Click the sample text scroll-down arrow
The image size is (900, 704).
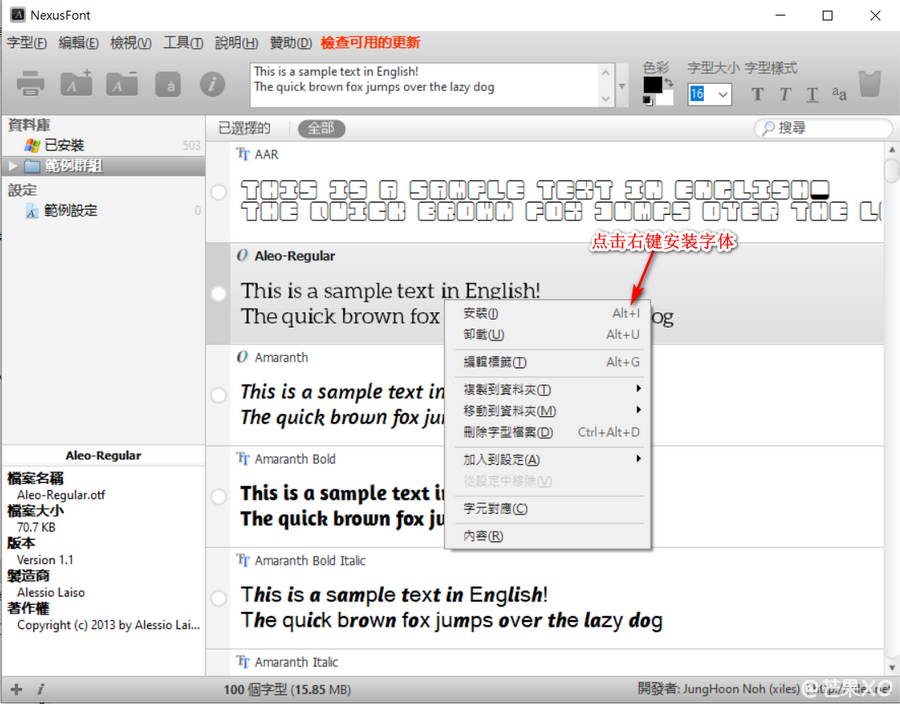pos(605,99)
